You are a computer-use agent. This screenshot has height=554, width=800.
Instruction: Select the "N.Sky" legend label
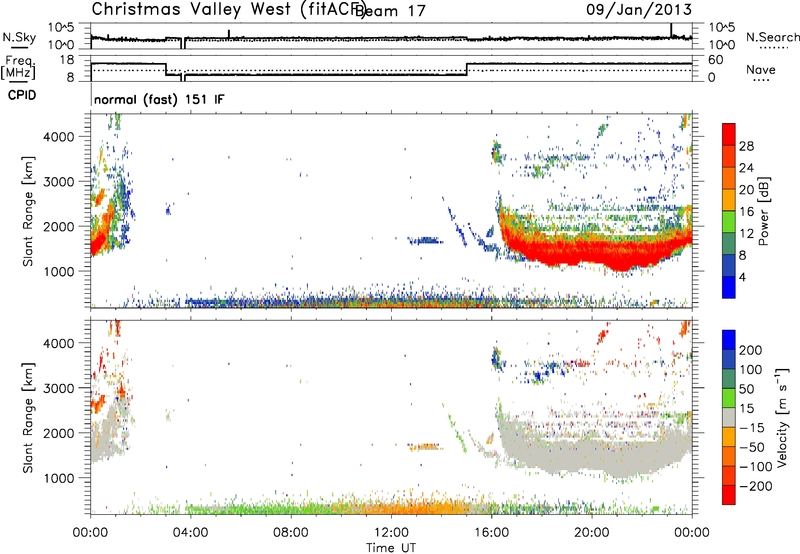coord(19,37)
